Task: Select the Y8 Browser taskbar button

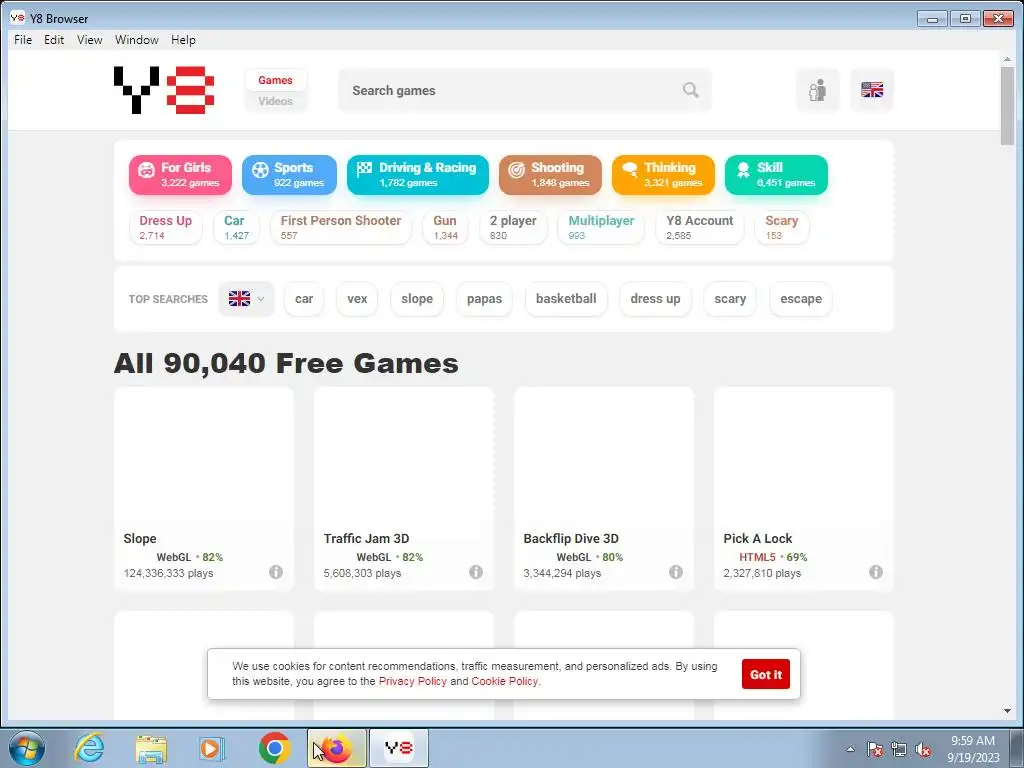Action: tap(399, 748)
